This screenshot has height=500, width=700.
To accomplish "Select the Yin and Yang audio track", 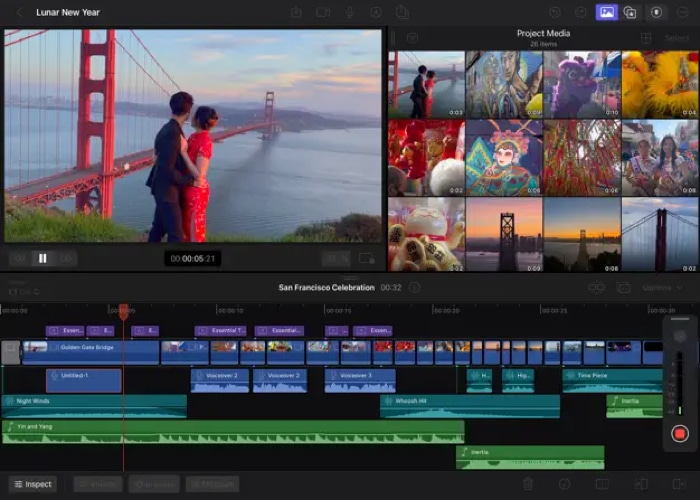I will [x=232, y=431].
